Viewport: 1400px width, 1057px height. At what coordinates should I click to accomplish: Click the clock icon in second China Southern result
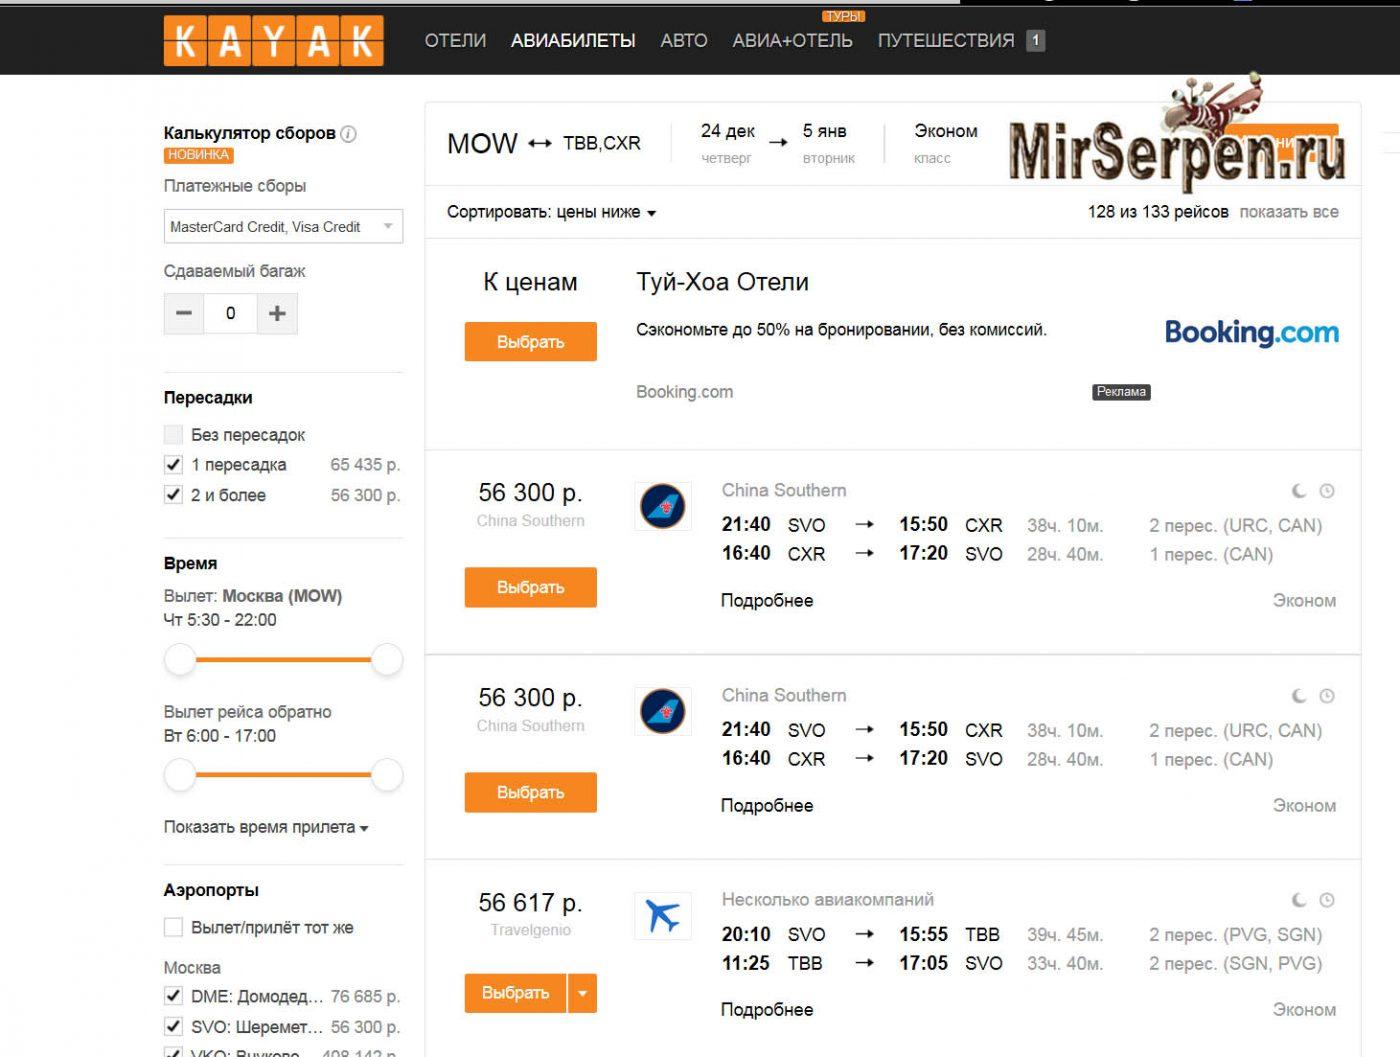click(1327, 696)
